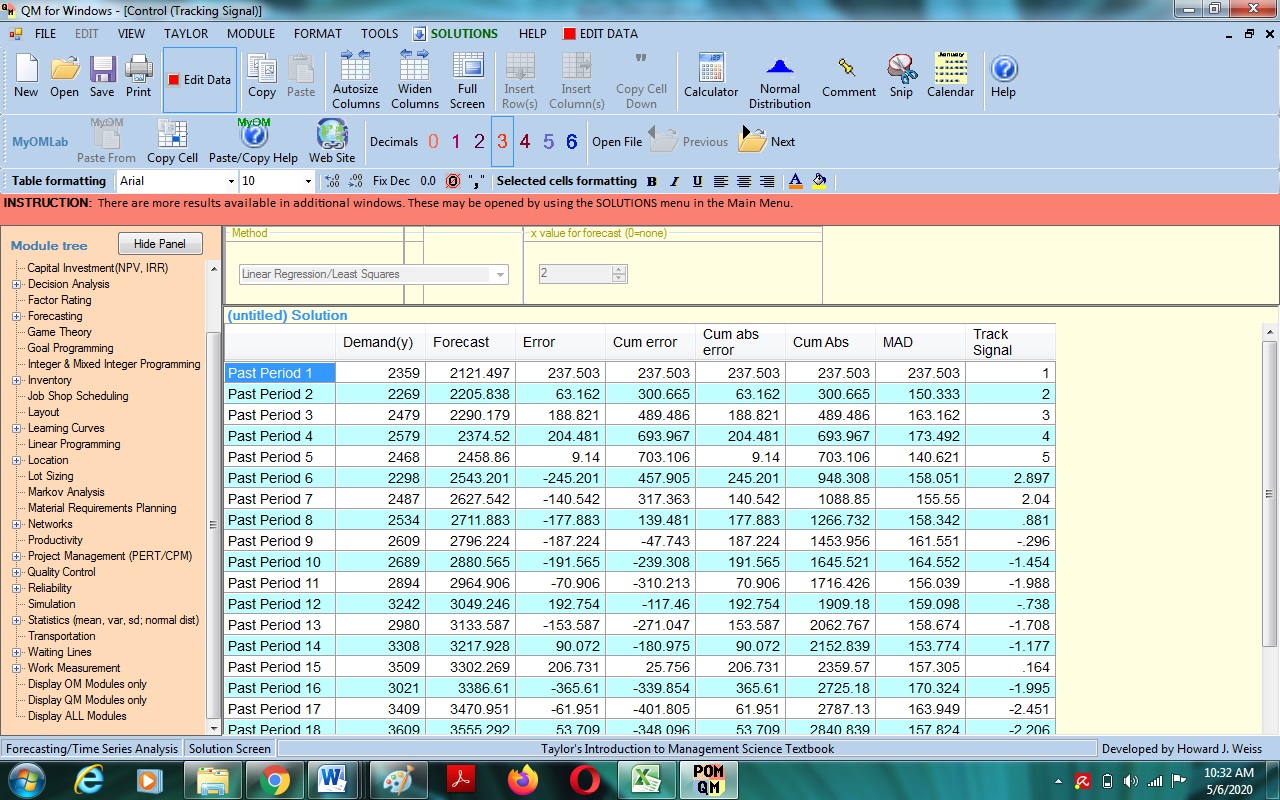Open the cell fill color bucket
The width and height of the screenshot is (1280, 800).
click(x=819, y=181)
